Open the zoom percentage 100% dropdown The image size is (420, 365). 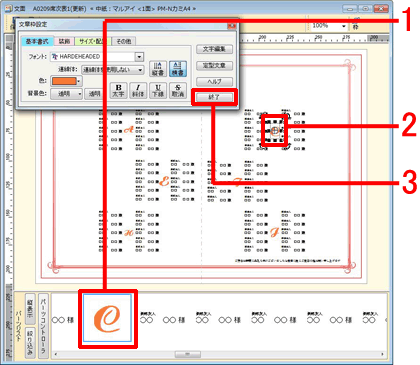[329, 26]
